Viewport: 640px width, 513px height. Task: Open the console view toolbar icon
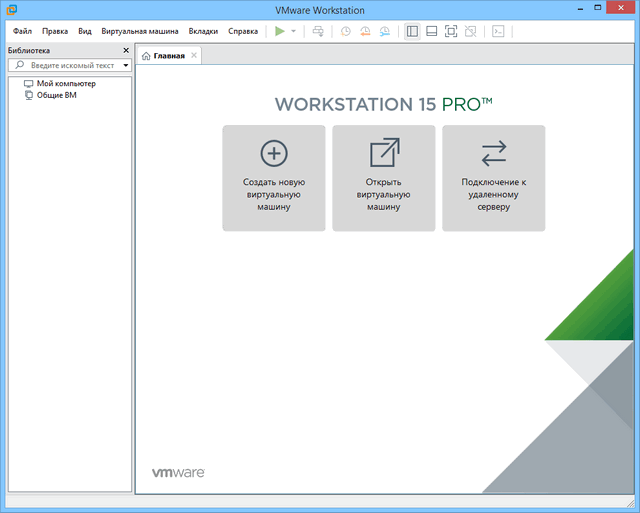point(498,31)
